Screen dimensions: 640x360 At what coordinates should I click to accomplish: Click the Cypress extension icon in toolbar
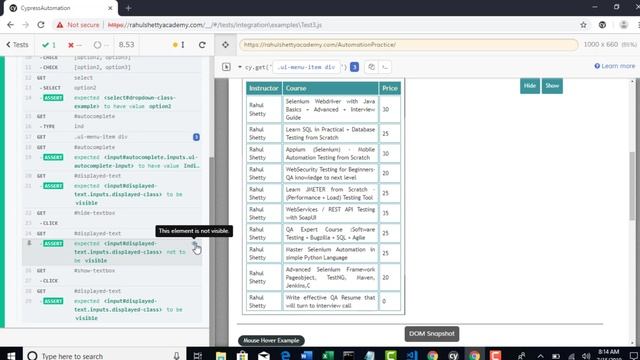click(602, 25)
